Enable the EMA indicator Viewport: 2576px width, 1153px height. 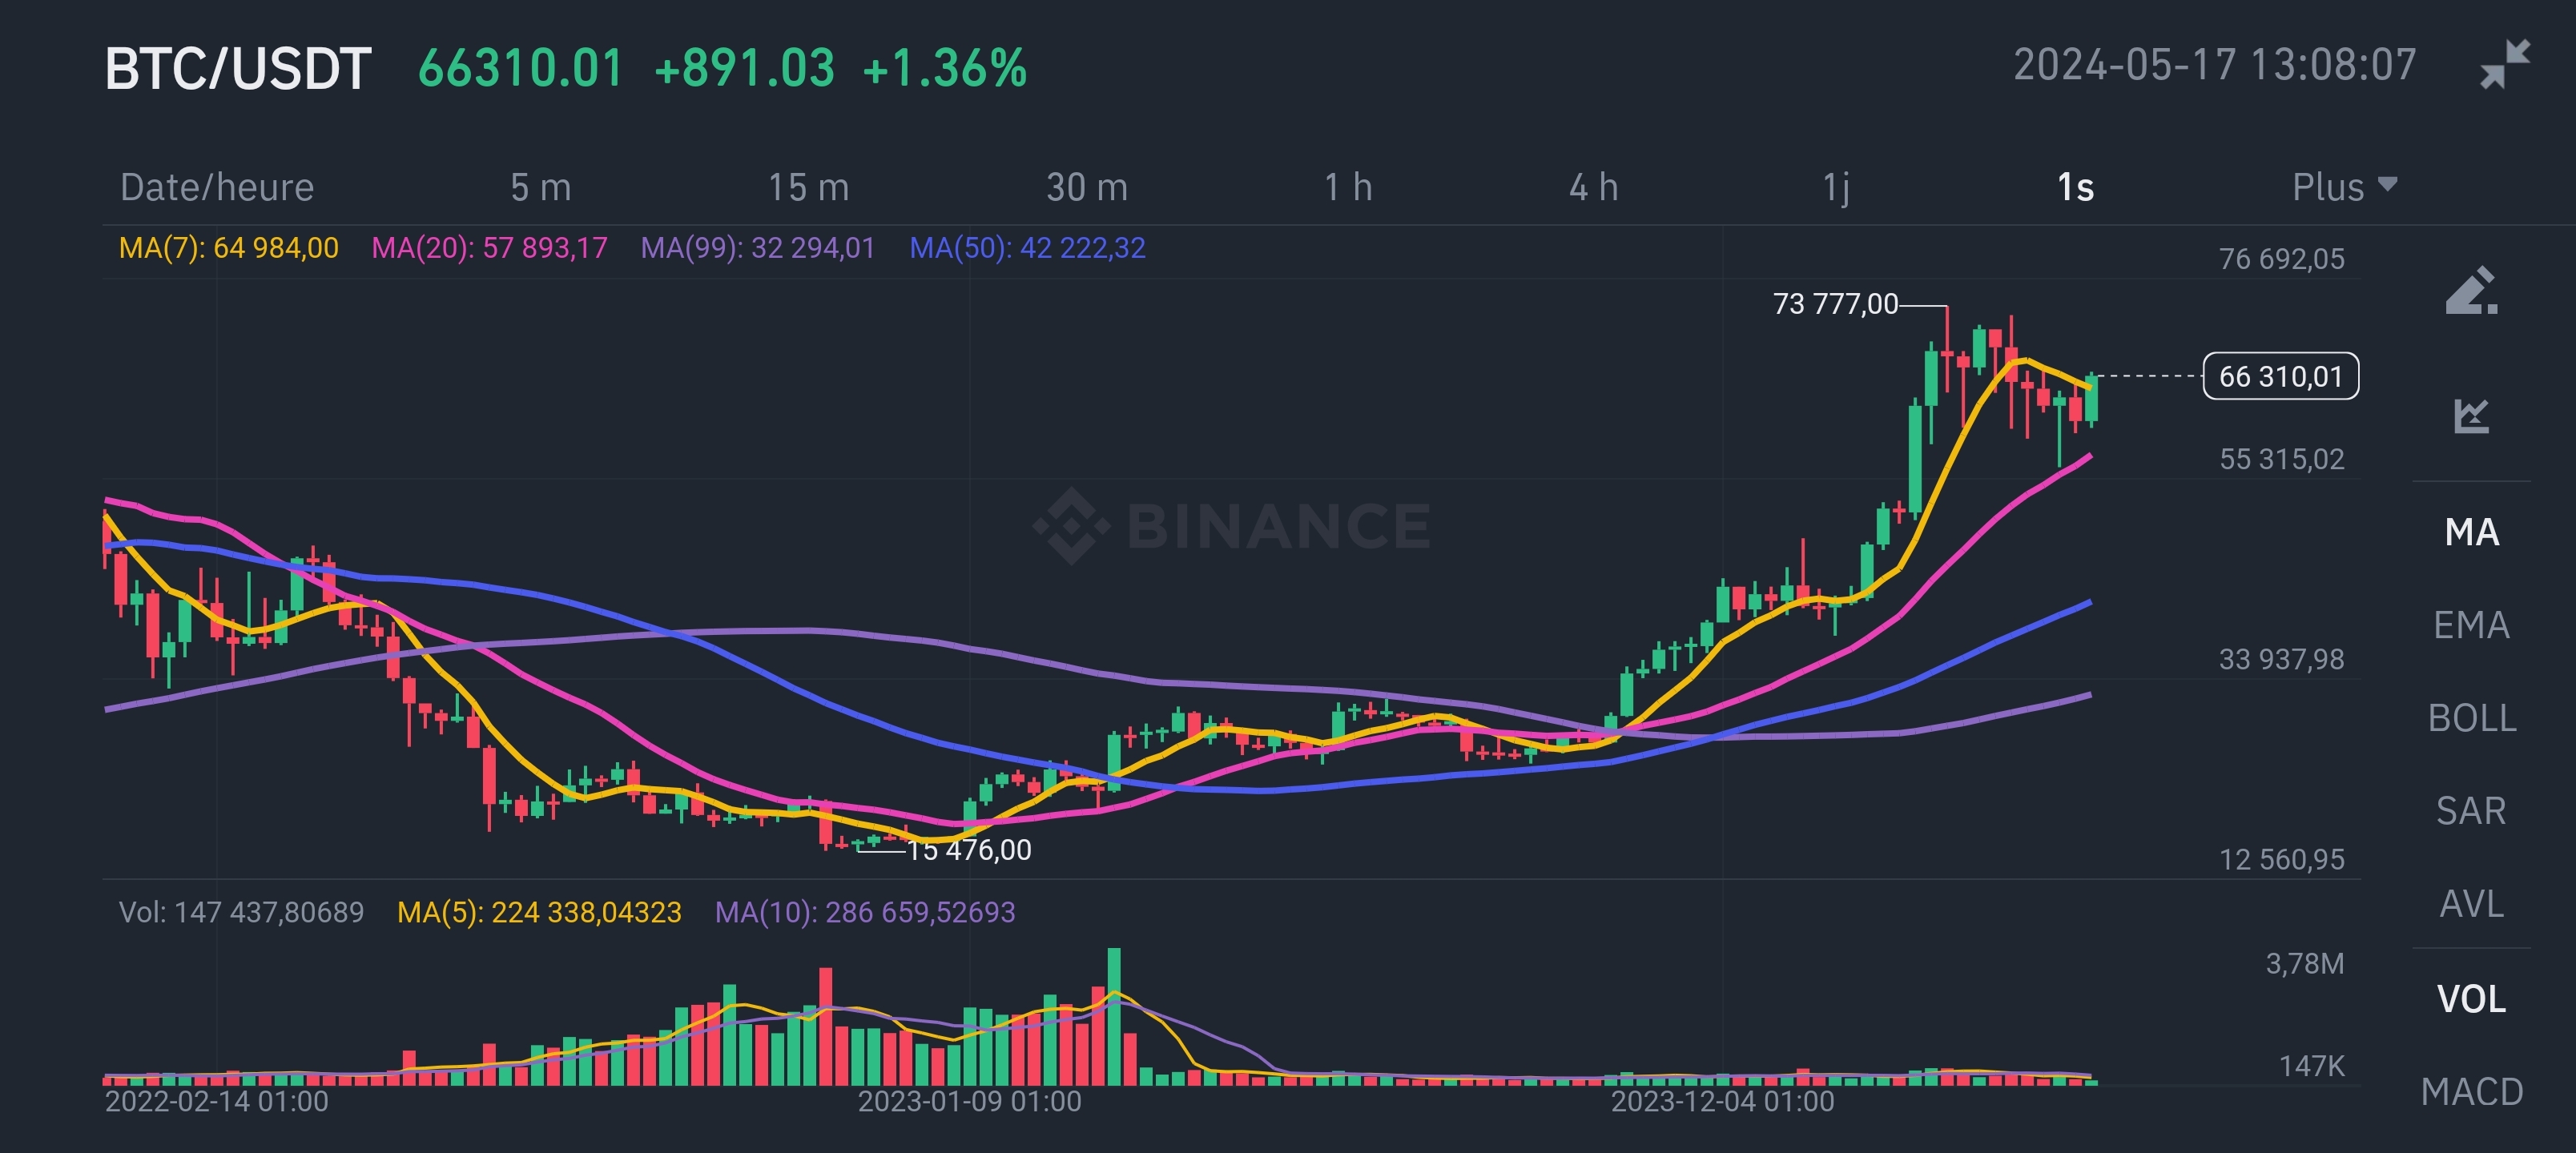(x=2471, y=625)
